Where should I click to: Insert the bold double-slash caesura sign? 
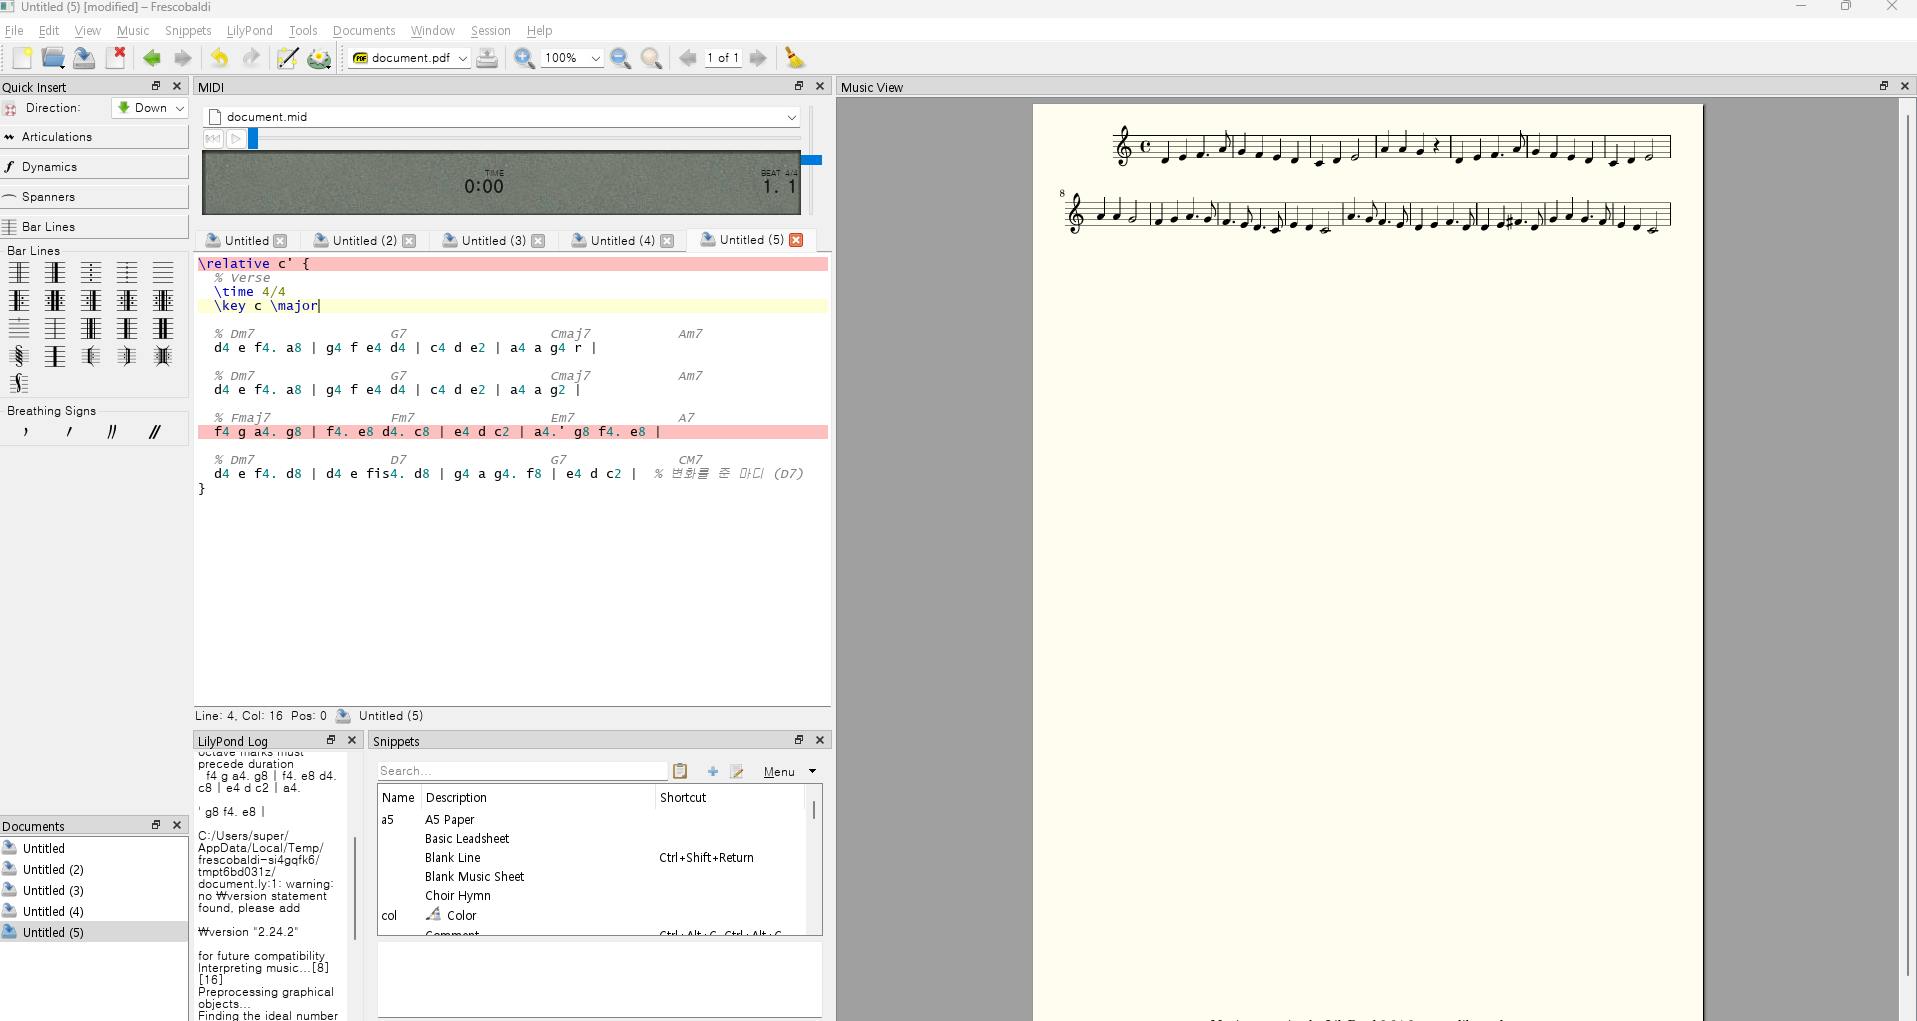click(154, 432)
